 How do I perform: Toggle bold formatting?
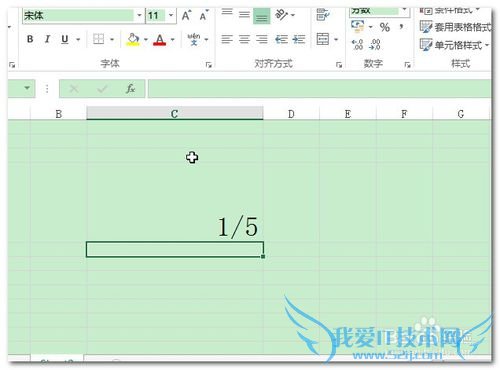click(x=30, y=39)
